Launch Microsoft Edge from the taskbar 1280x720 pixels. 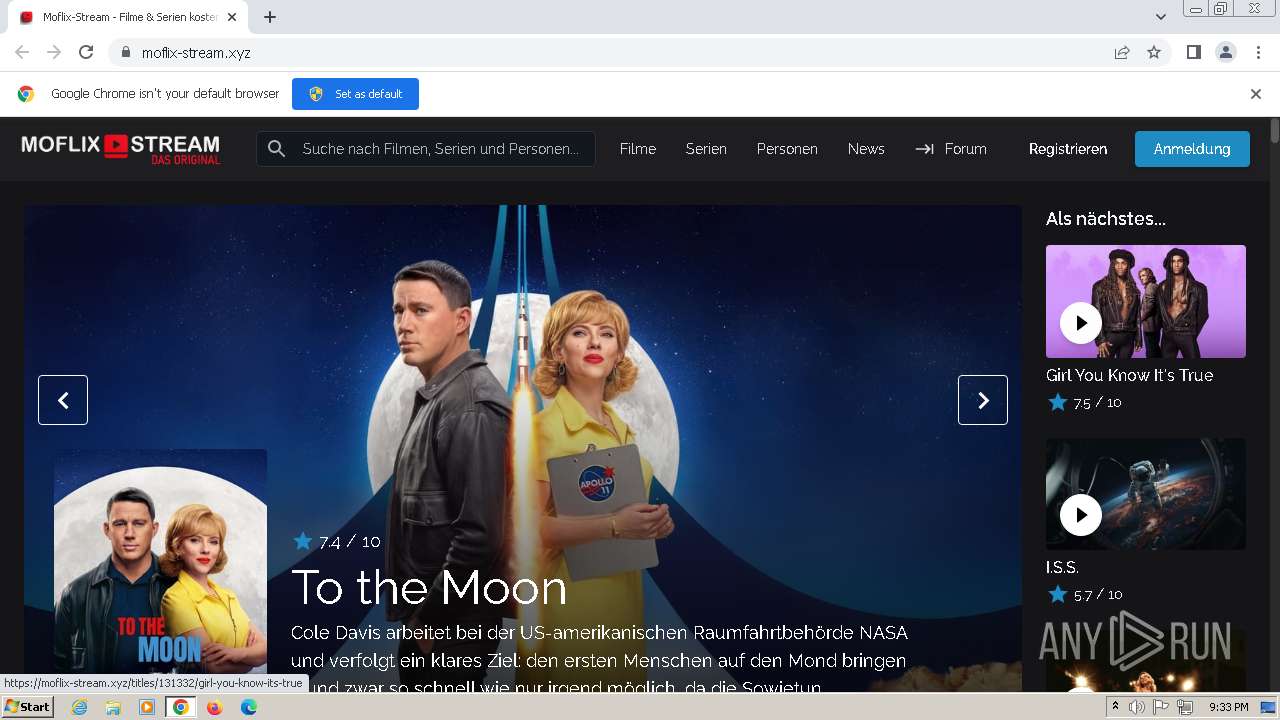(x=248, y=707)
